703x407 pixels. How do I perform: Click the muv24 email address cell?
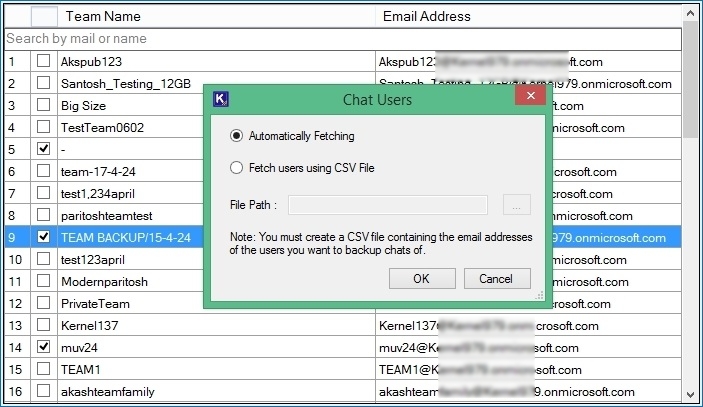point(529,347)
